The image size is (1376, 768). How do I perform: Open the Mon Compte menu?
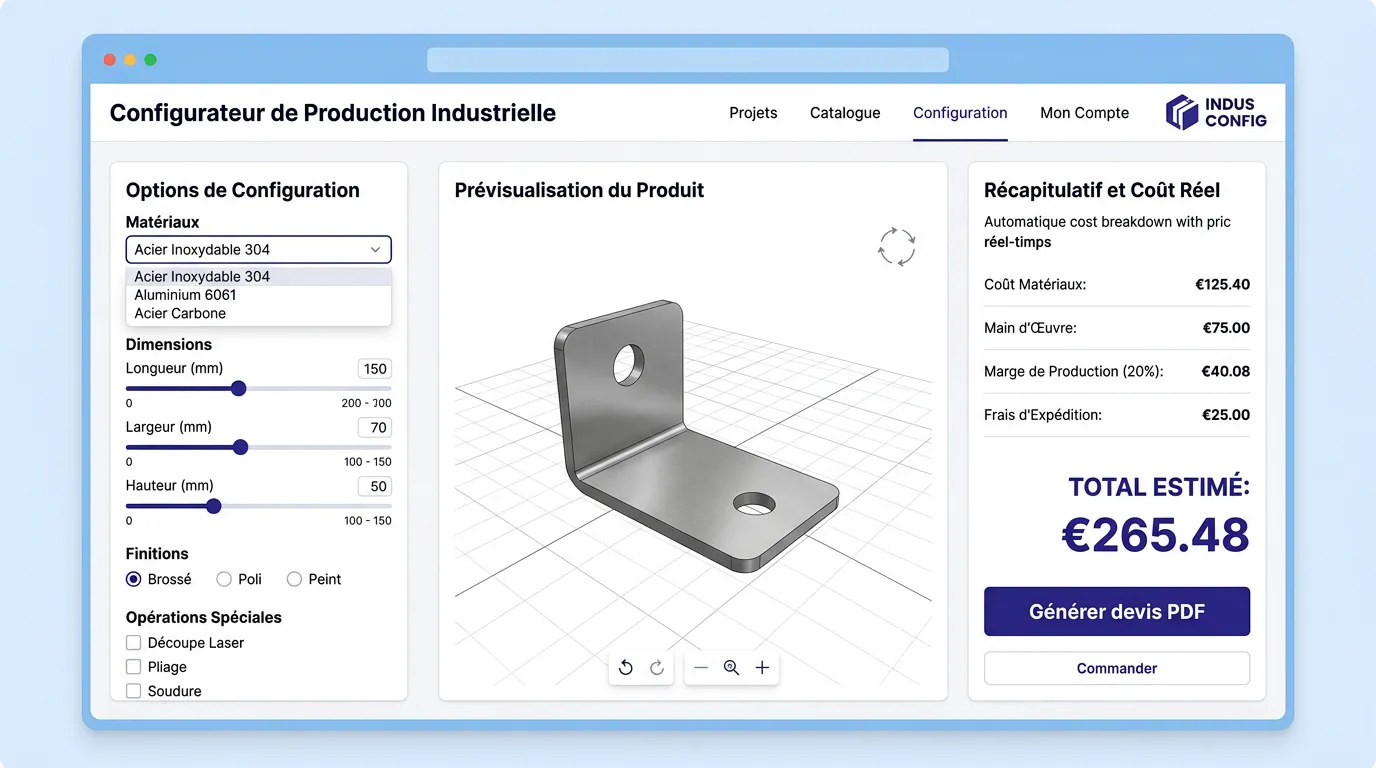click(1084, 113)
